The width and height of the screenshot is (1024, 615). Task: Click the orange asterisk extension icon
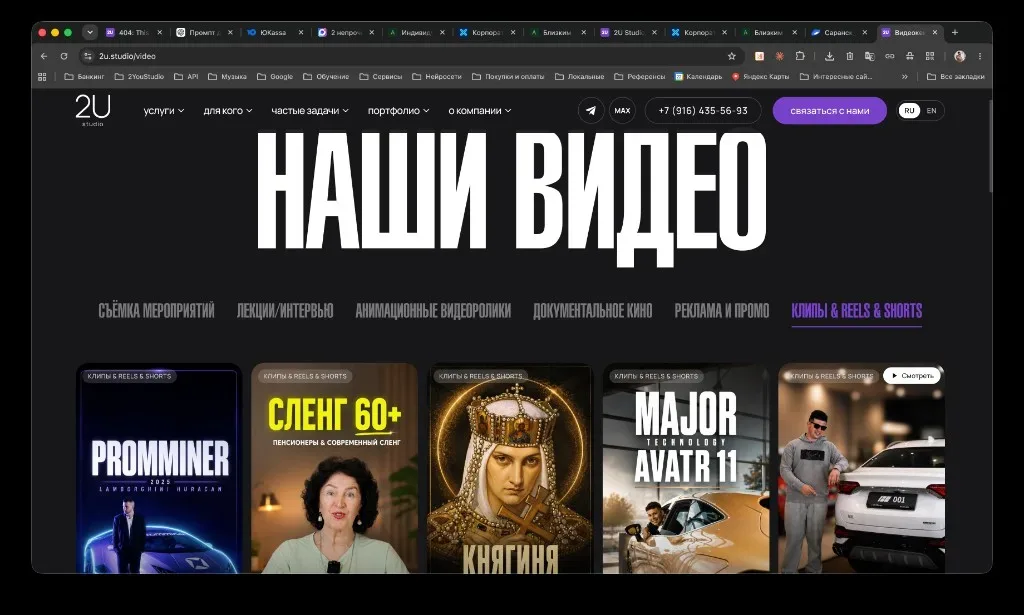pyautogui.click(x=779, y=56)
